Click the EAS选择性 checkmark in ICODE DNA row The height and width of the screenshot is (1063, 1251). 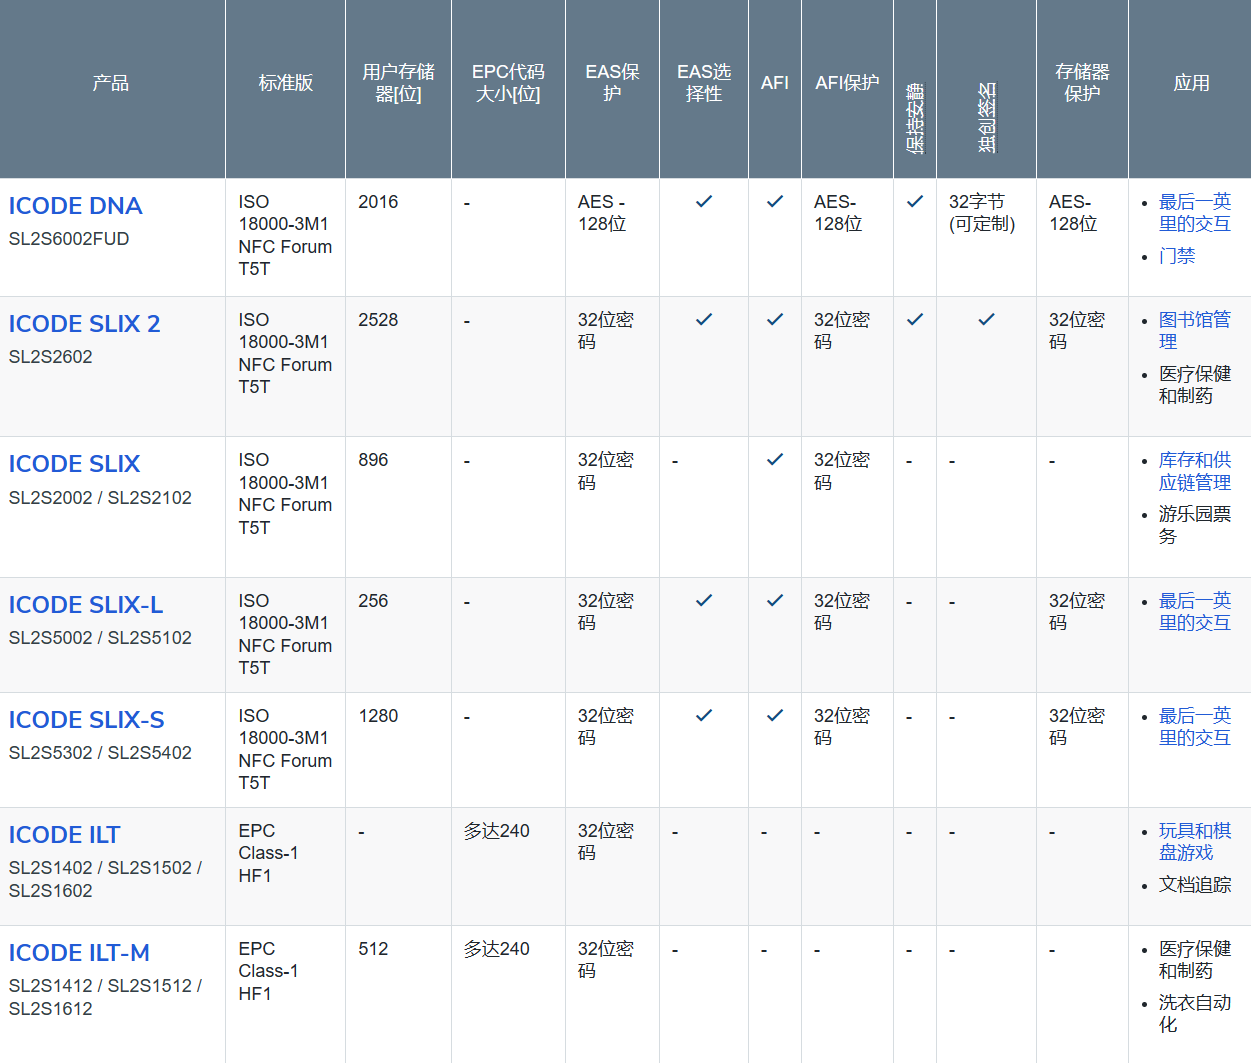pos(704,201)
